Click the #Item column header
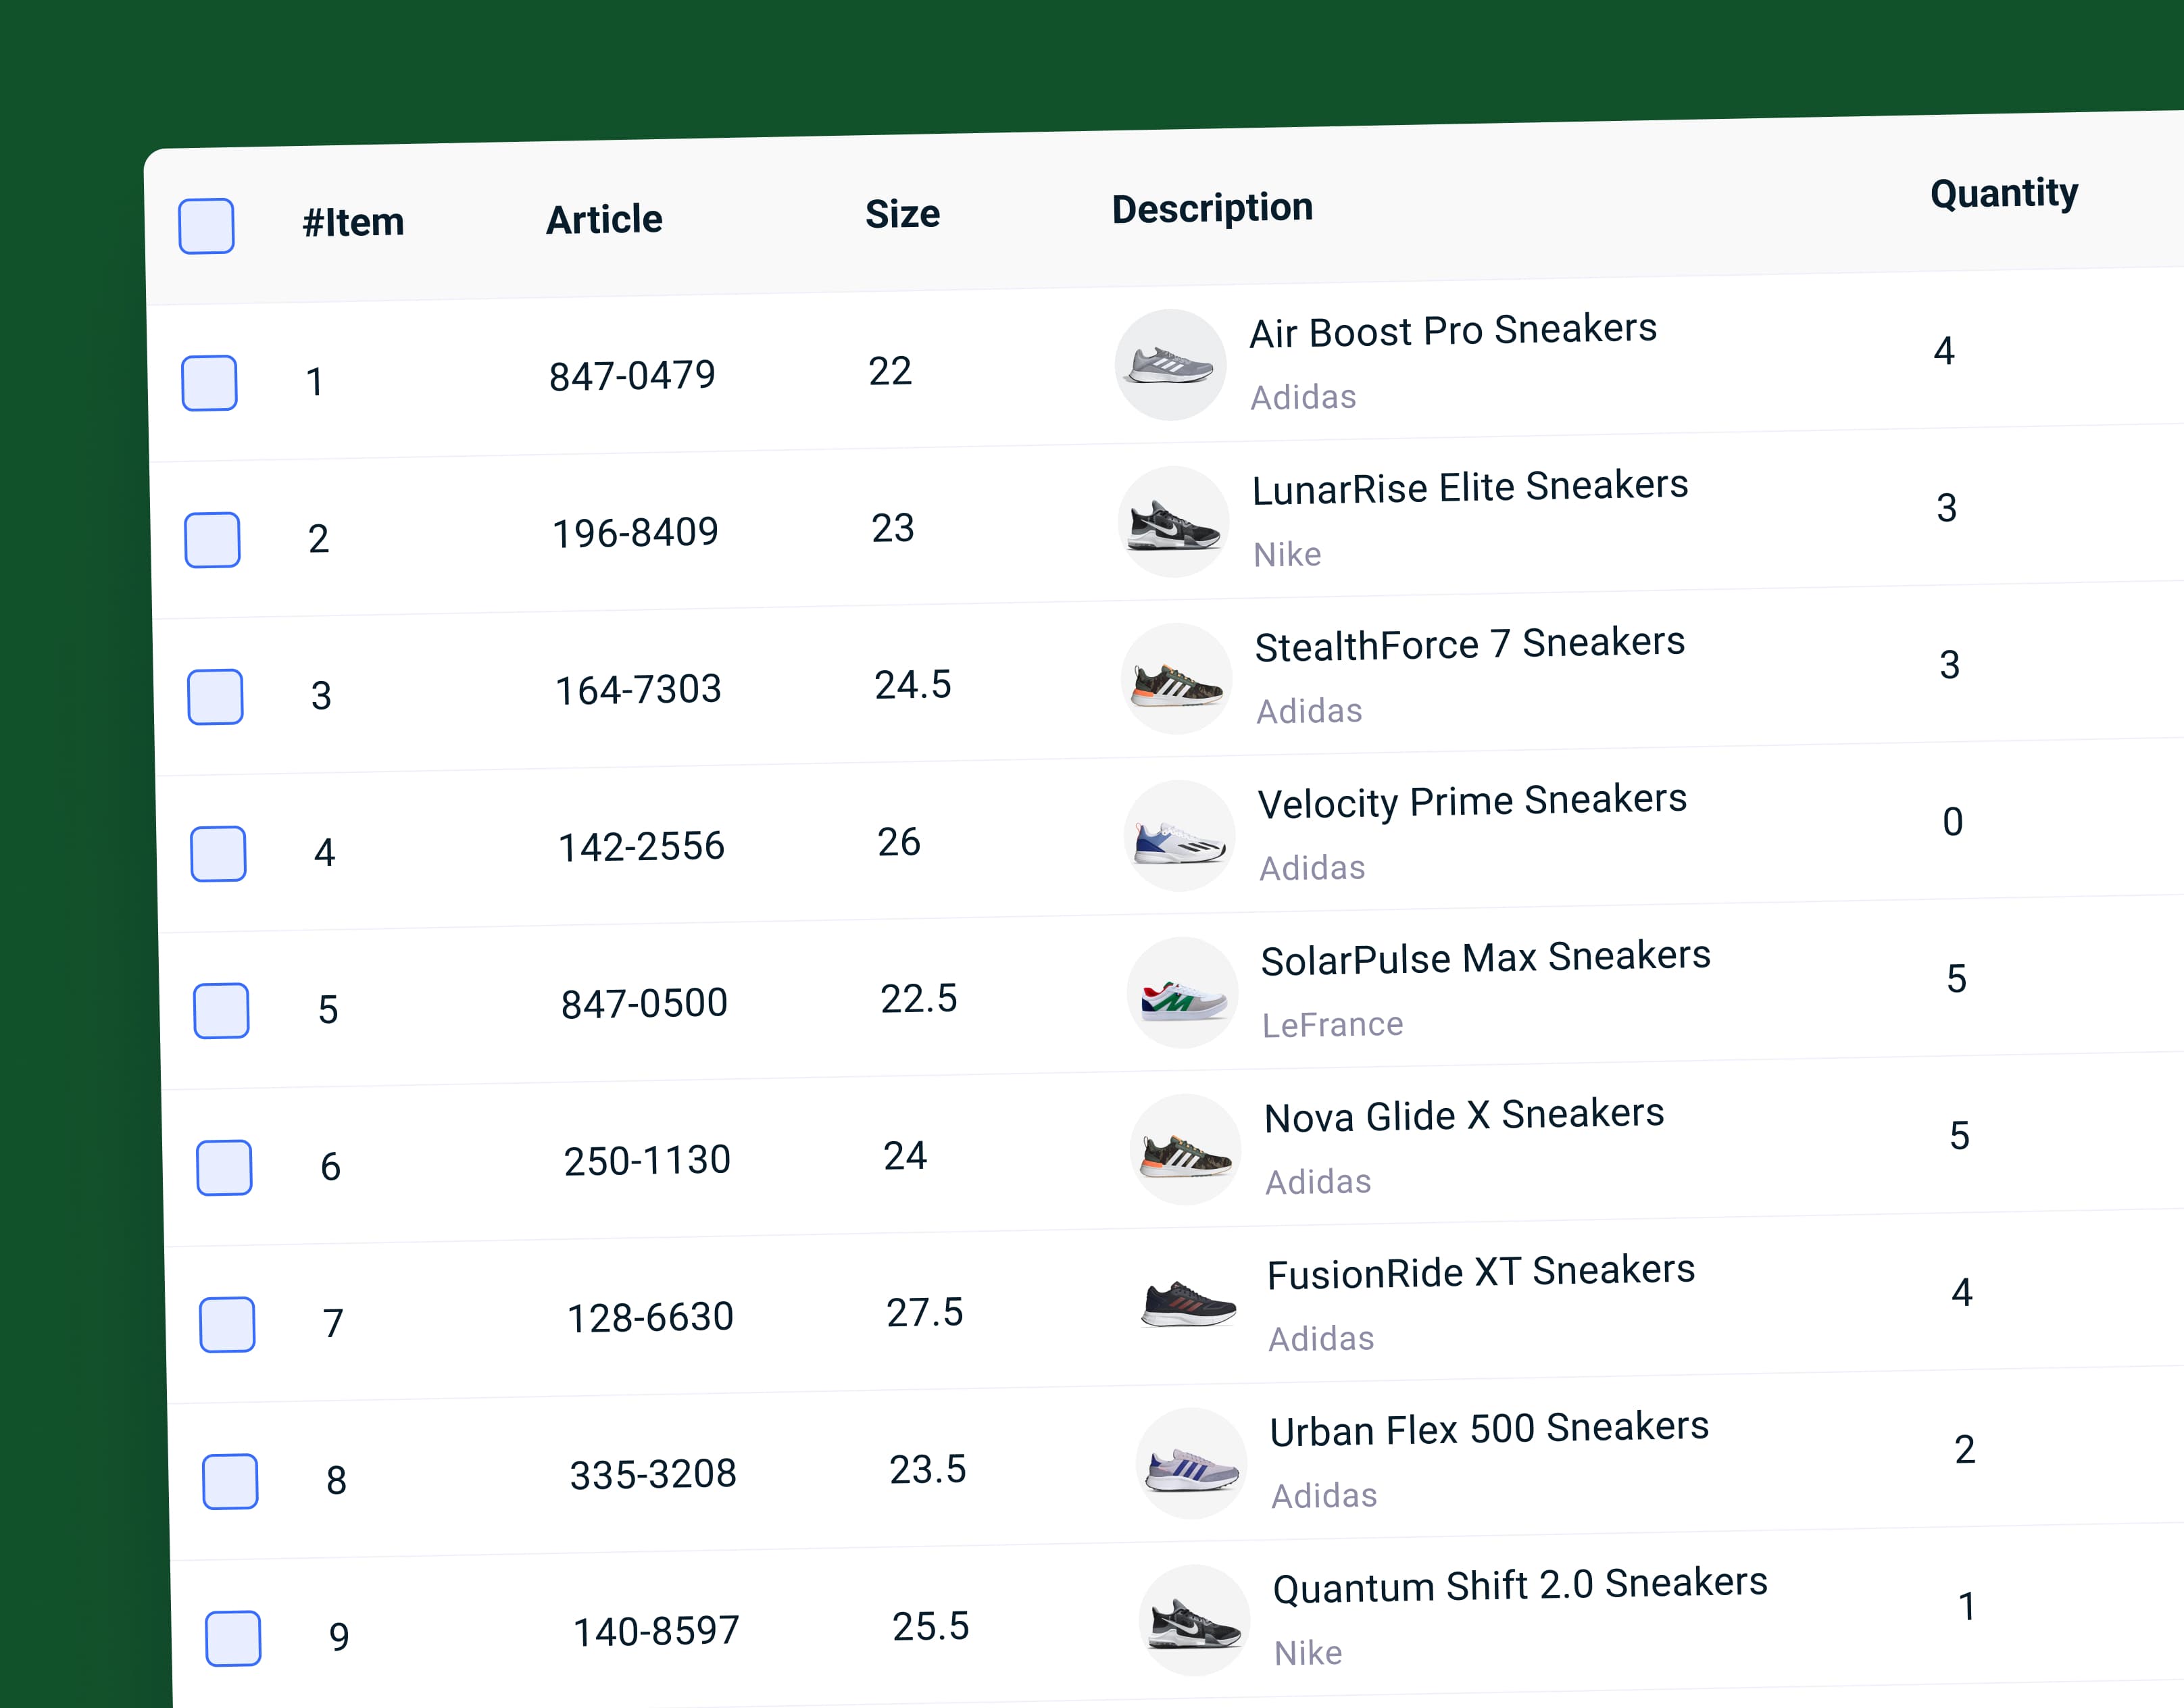 tap(353, 222)
